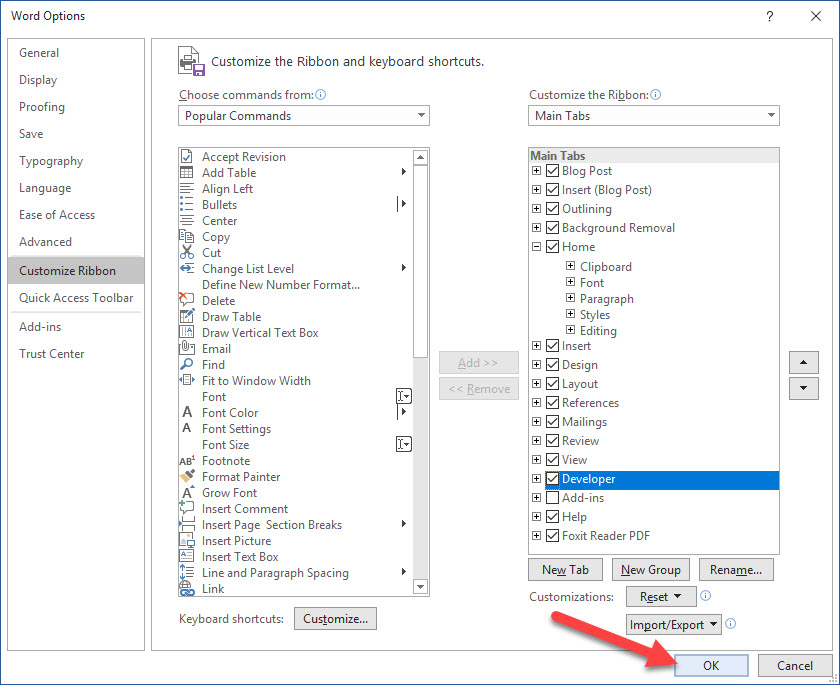Select the Quick Access Toolbar category

pyautogui.click(x=76, y=298)
